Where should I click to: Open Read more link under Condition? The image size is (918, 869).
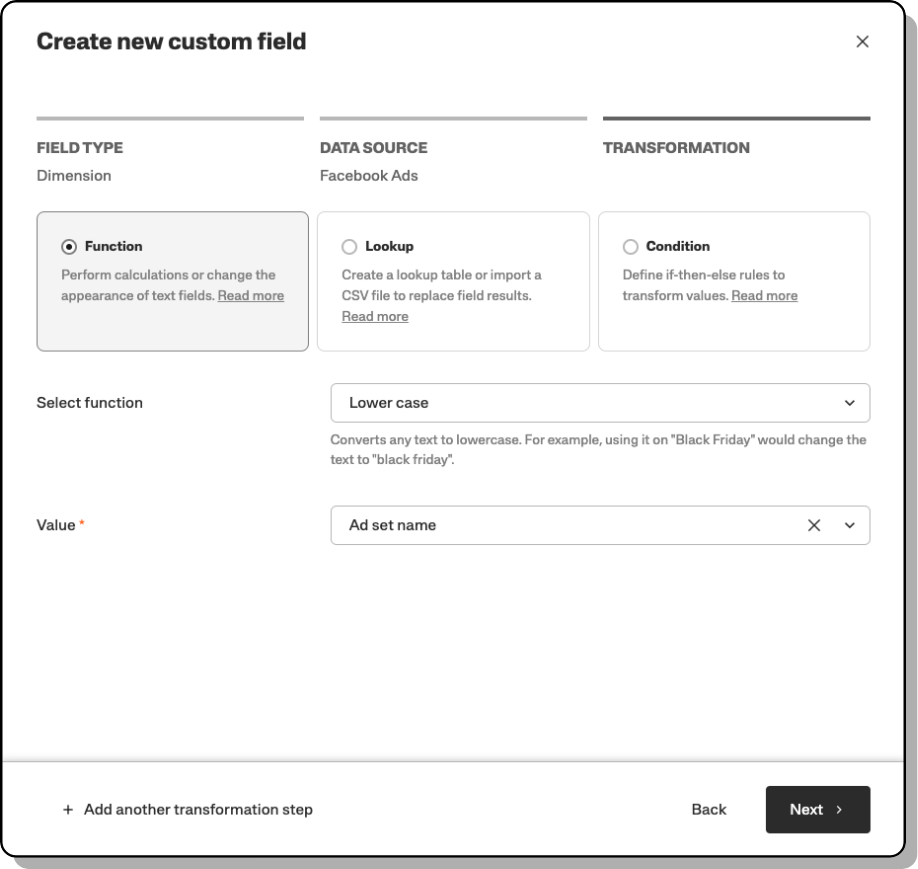pyautogui.click(x=764, y=296)
